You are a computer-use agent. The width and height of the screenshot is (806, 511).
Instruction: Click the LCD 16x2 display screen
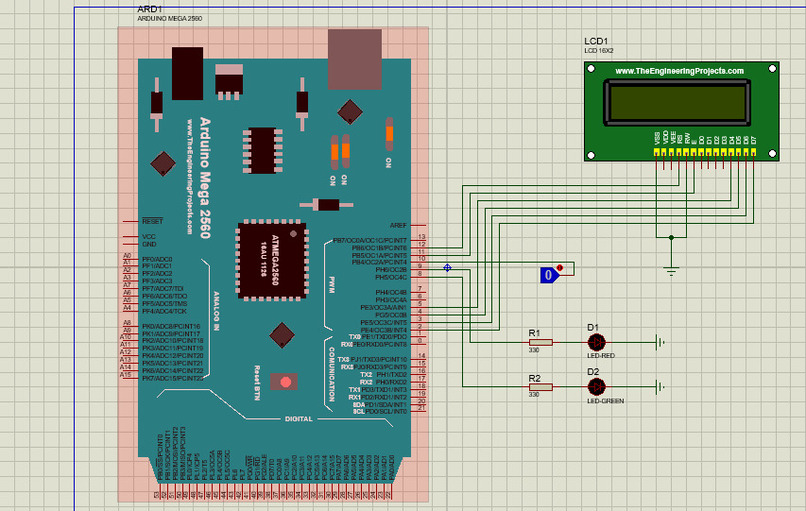[x=677, y=103]
